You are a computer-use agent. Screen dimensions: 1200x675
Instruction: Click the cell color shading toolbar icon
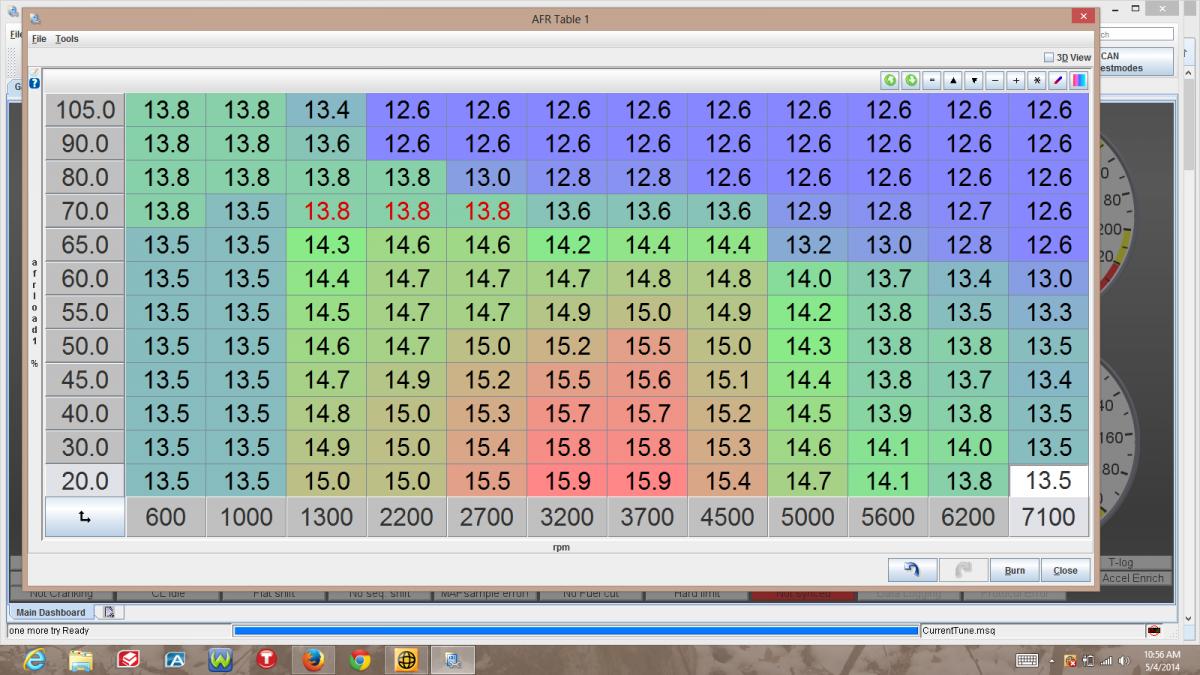1078,80
